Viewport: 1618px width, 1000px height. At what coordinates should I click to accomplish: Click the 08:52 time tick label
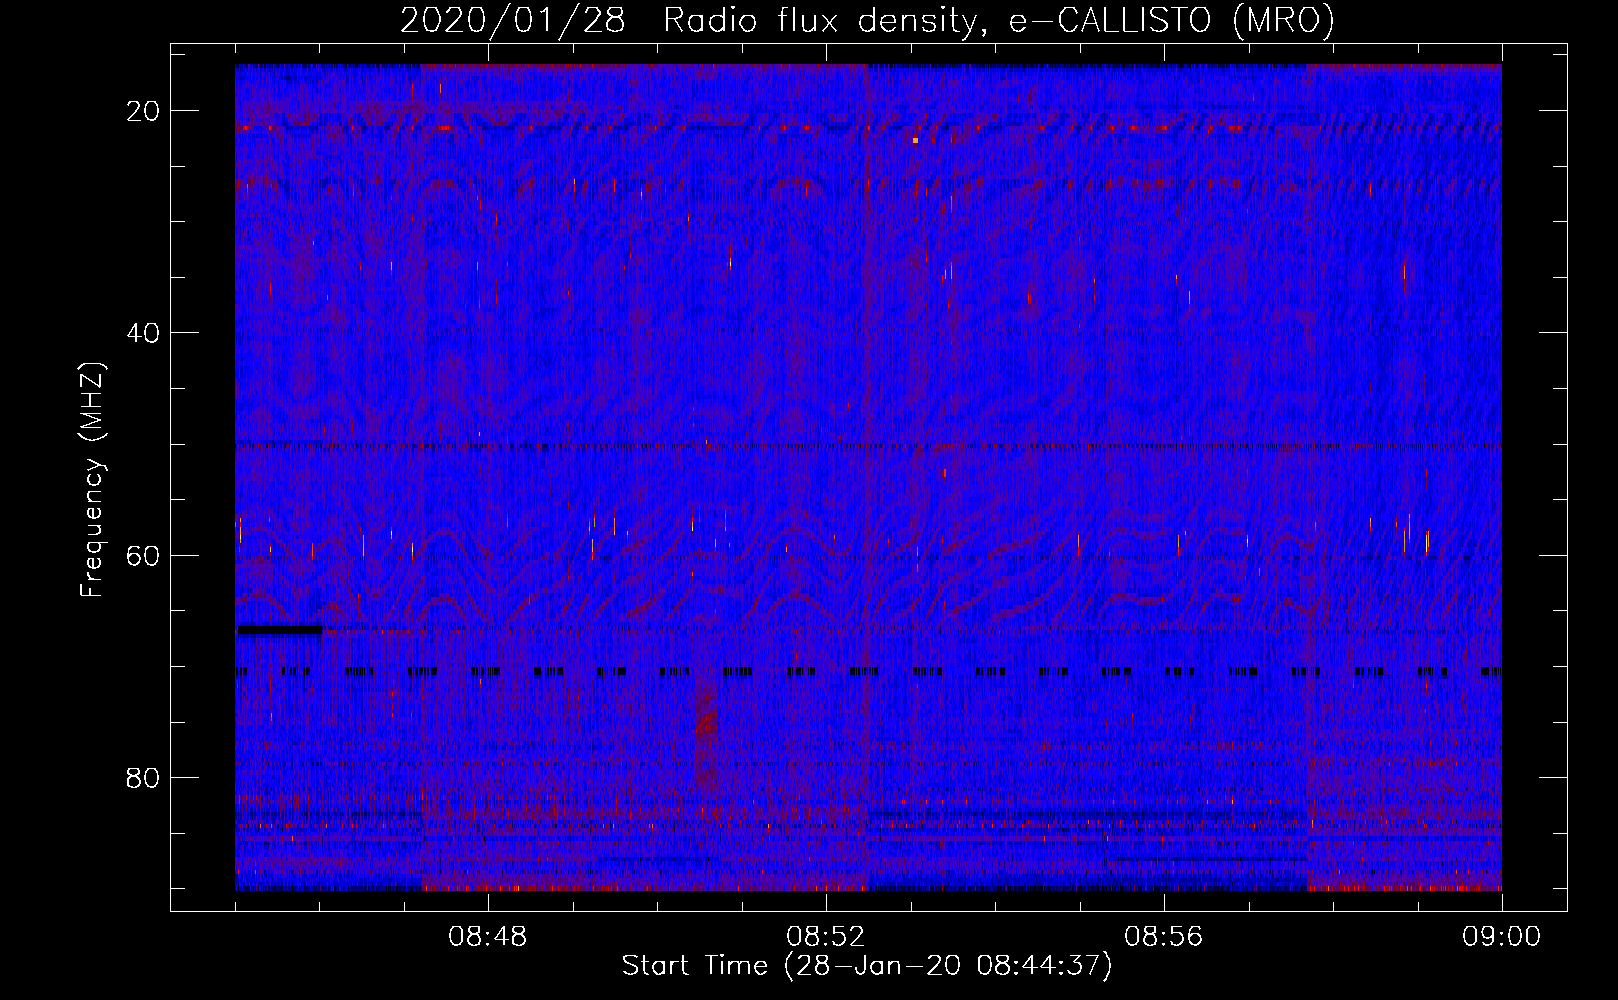click(x=825, y=937)
